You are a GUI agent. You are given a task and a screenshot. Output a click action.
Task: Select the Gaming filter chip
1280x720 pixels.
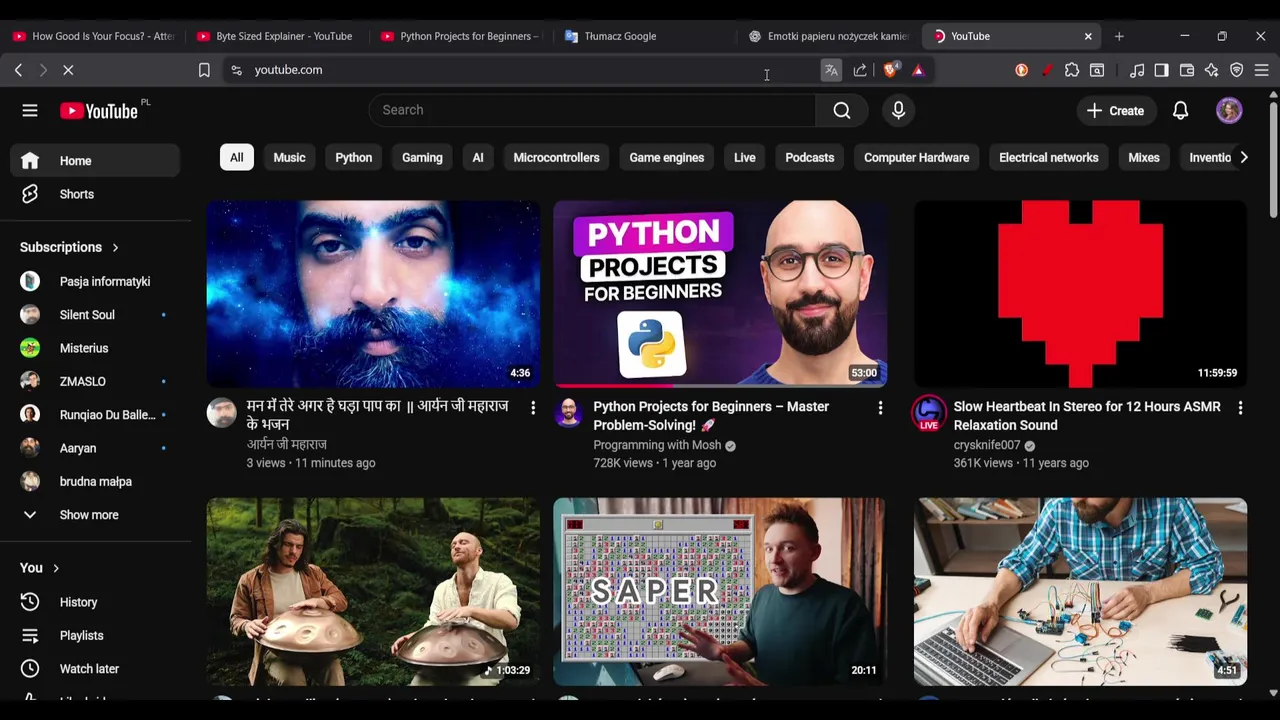(422, 157)
